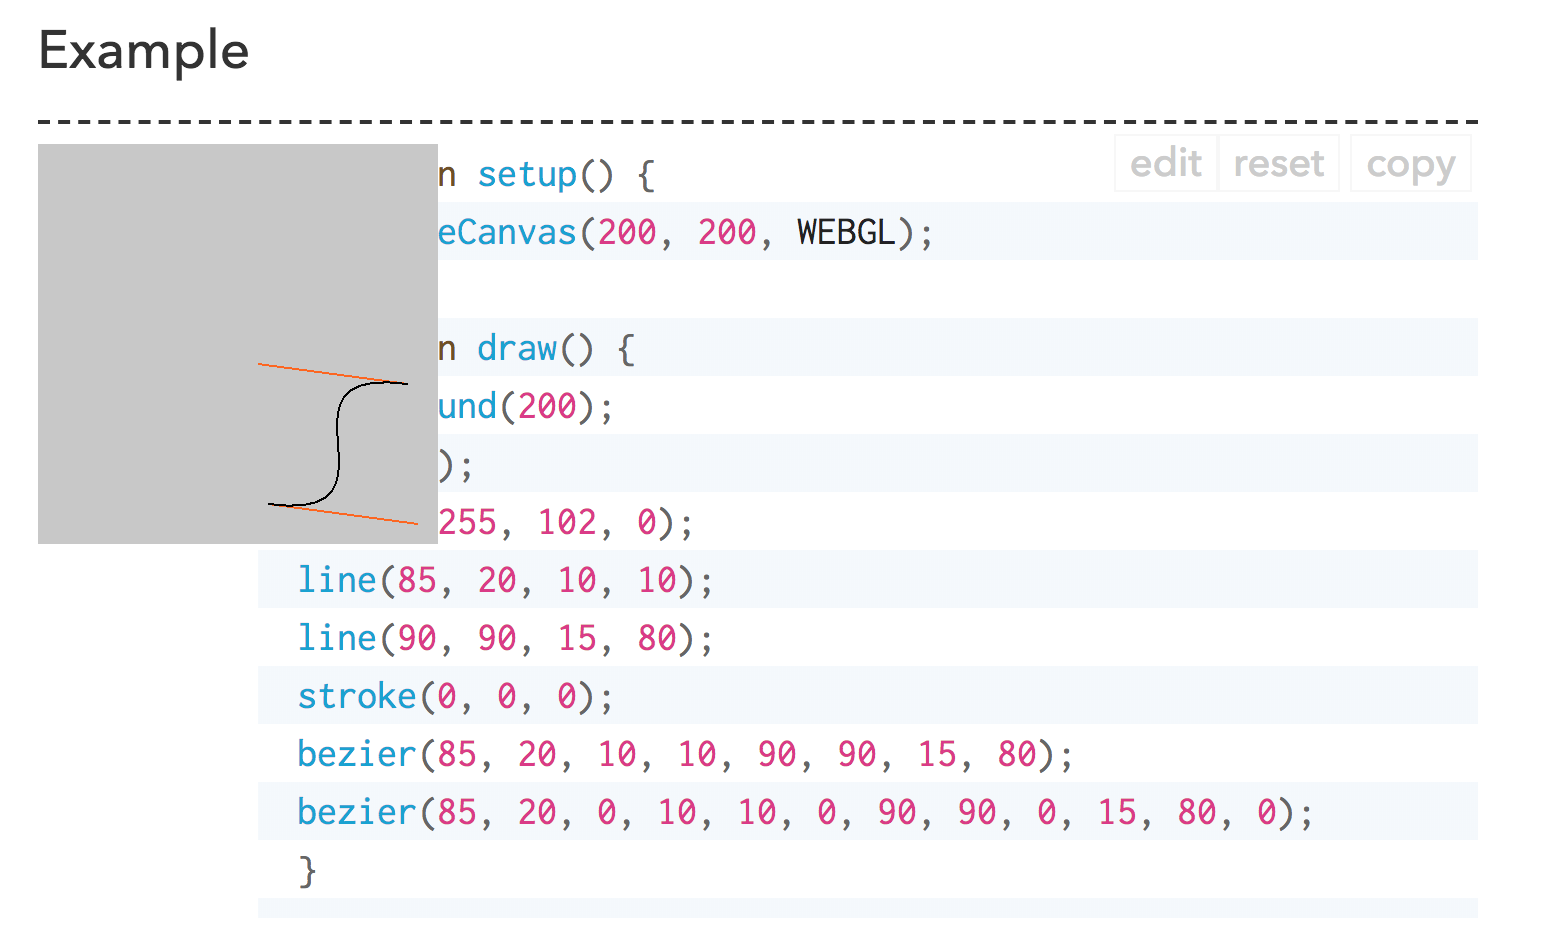Click the line(85, 20, 10, 10); code line
The width and height of the screenshot is (1556, 936).
tap(506, 581)
